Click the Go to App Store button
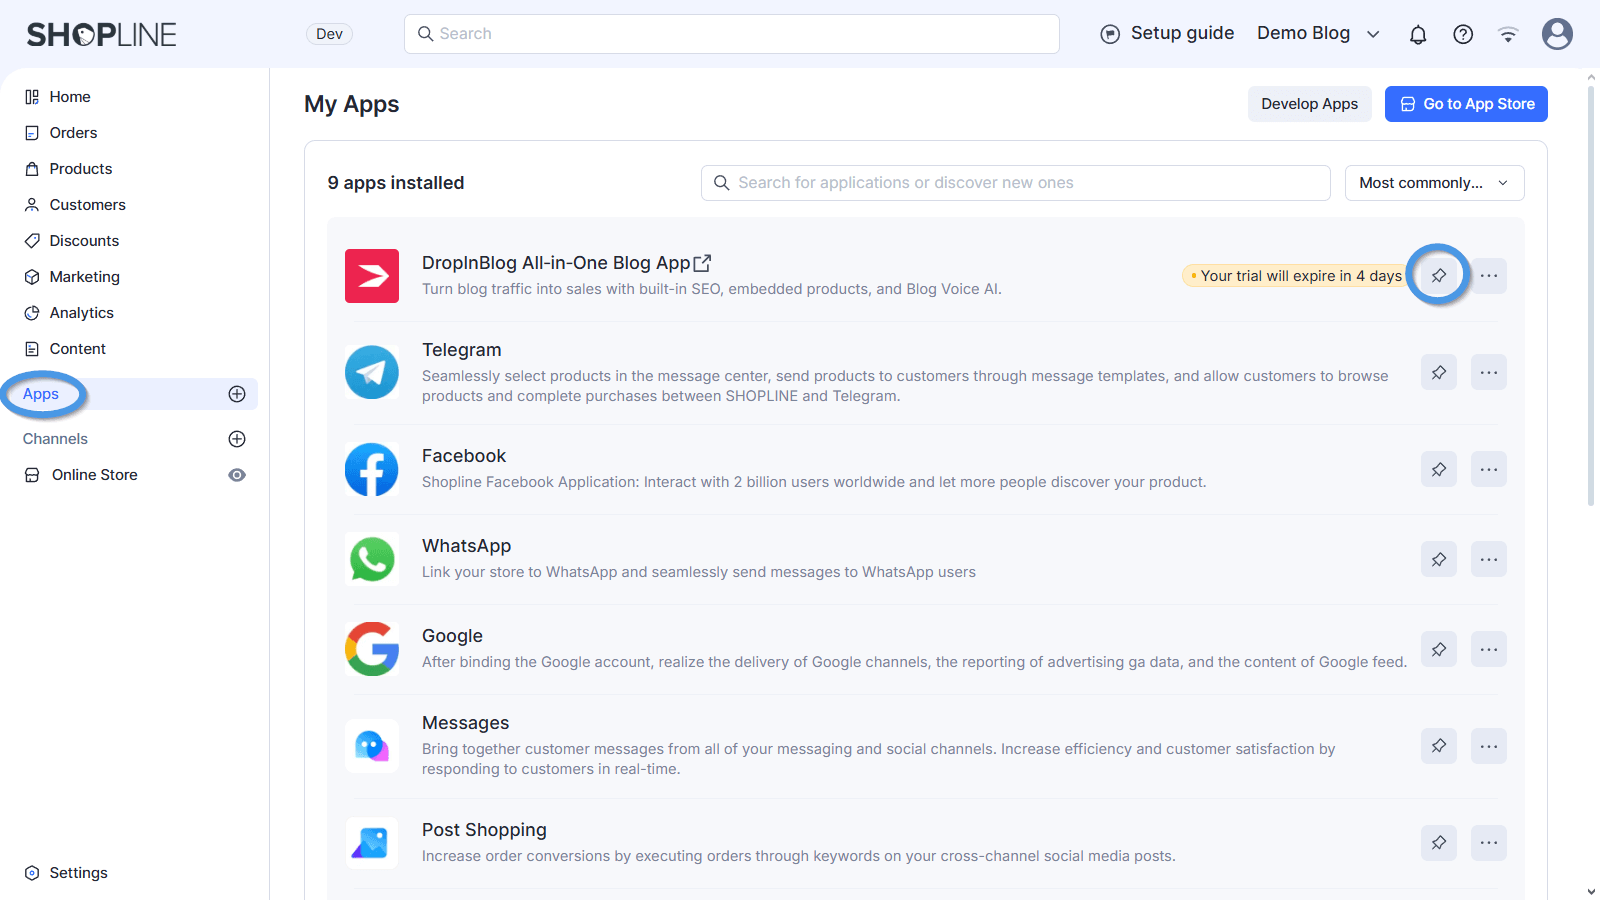This screenshot has height=900, width=1600. click(x=1465, y=104)
